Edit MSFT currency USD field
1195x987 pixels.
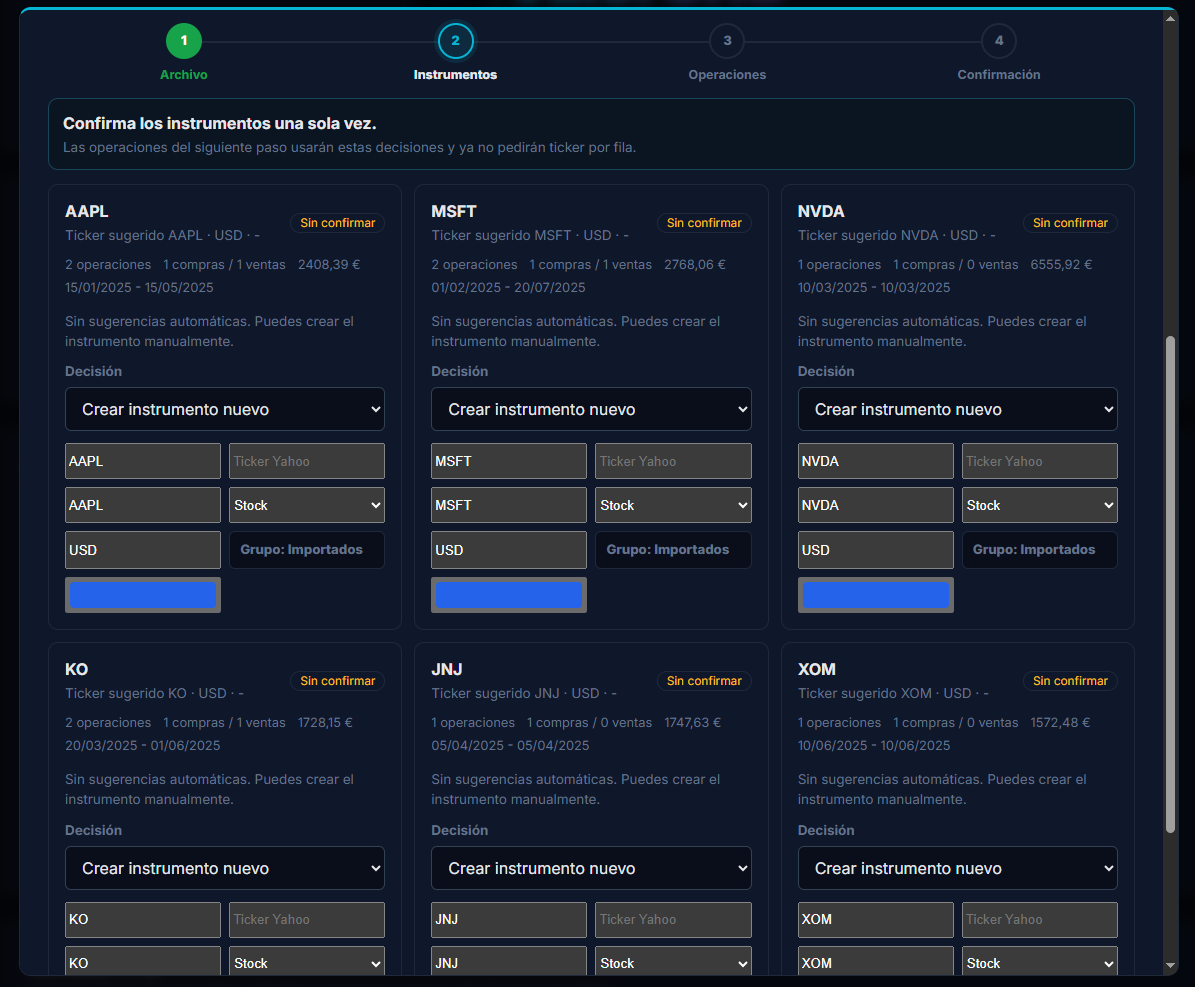509,550
